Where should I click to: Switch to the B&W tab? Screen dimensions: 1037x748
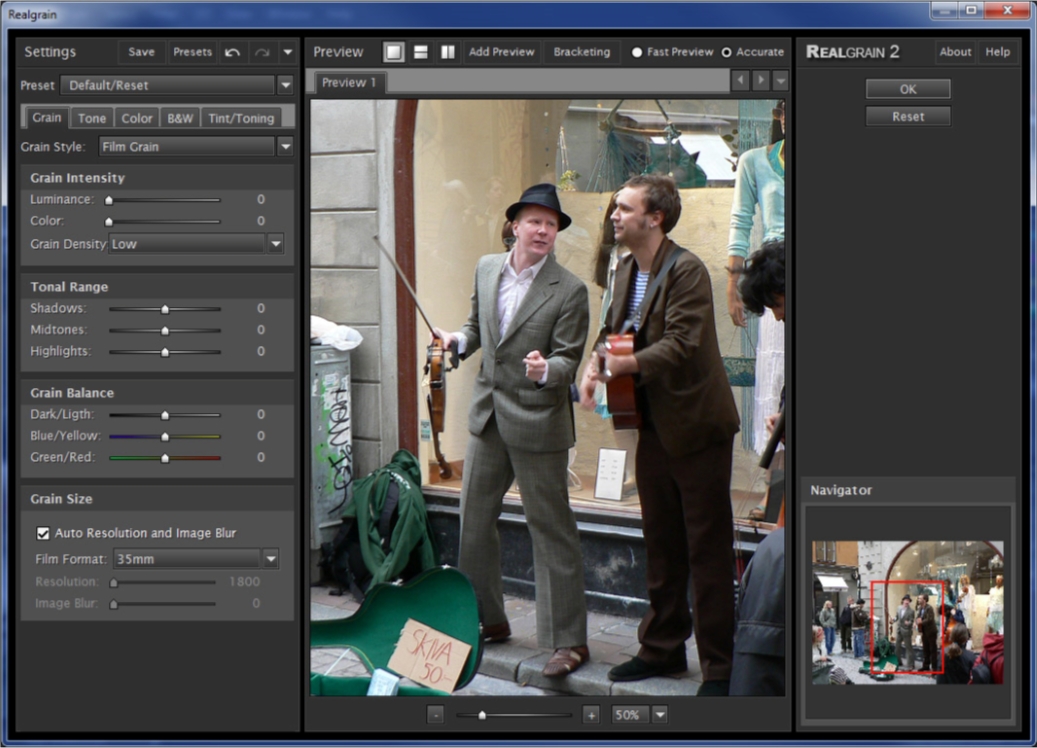coord(180,118)
